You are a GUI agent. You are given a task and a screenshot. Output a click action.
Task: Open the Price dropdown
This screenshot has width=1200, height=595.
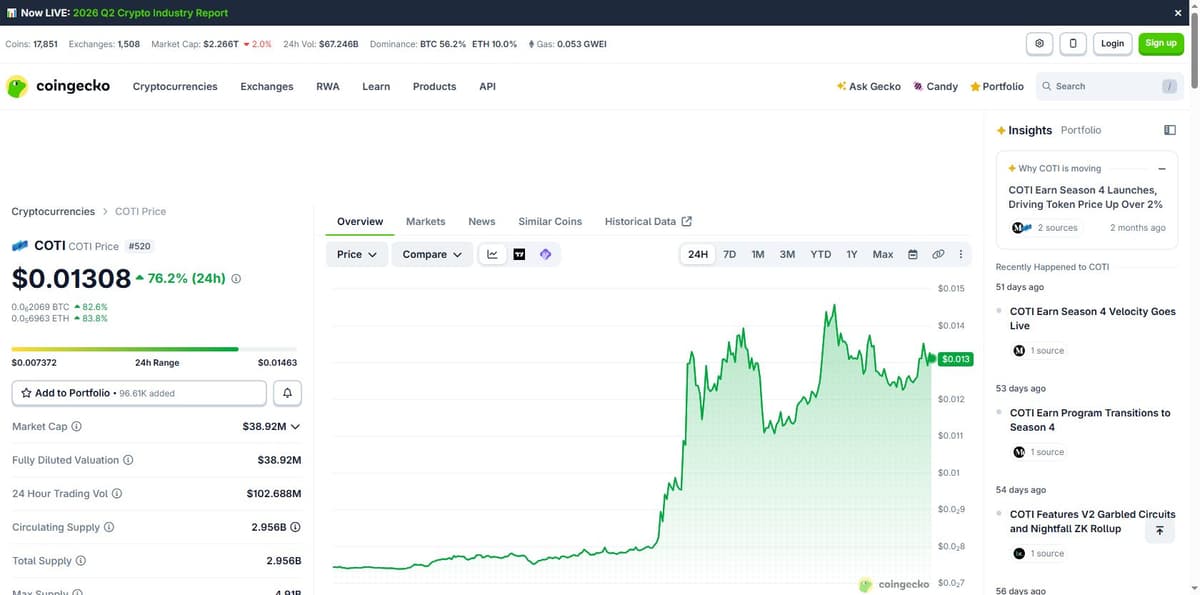357,254
